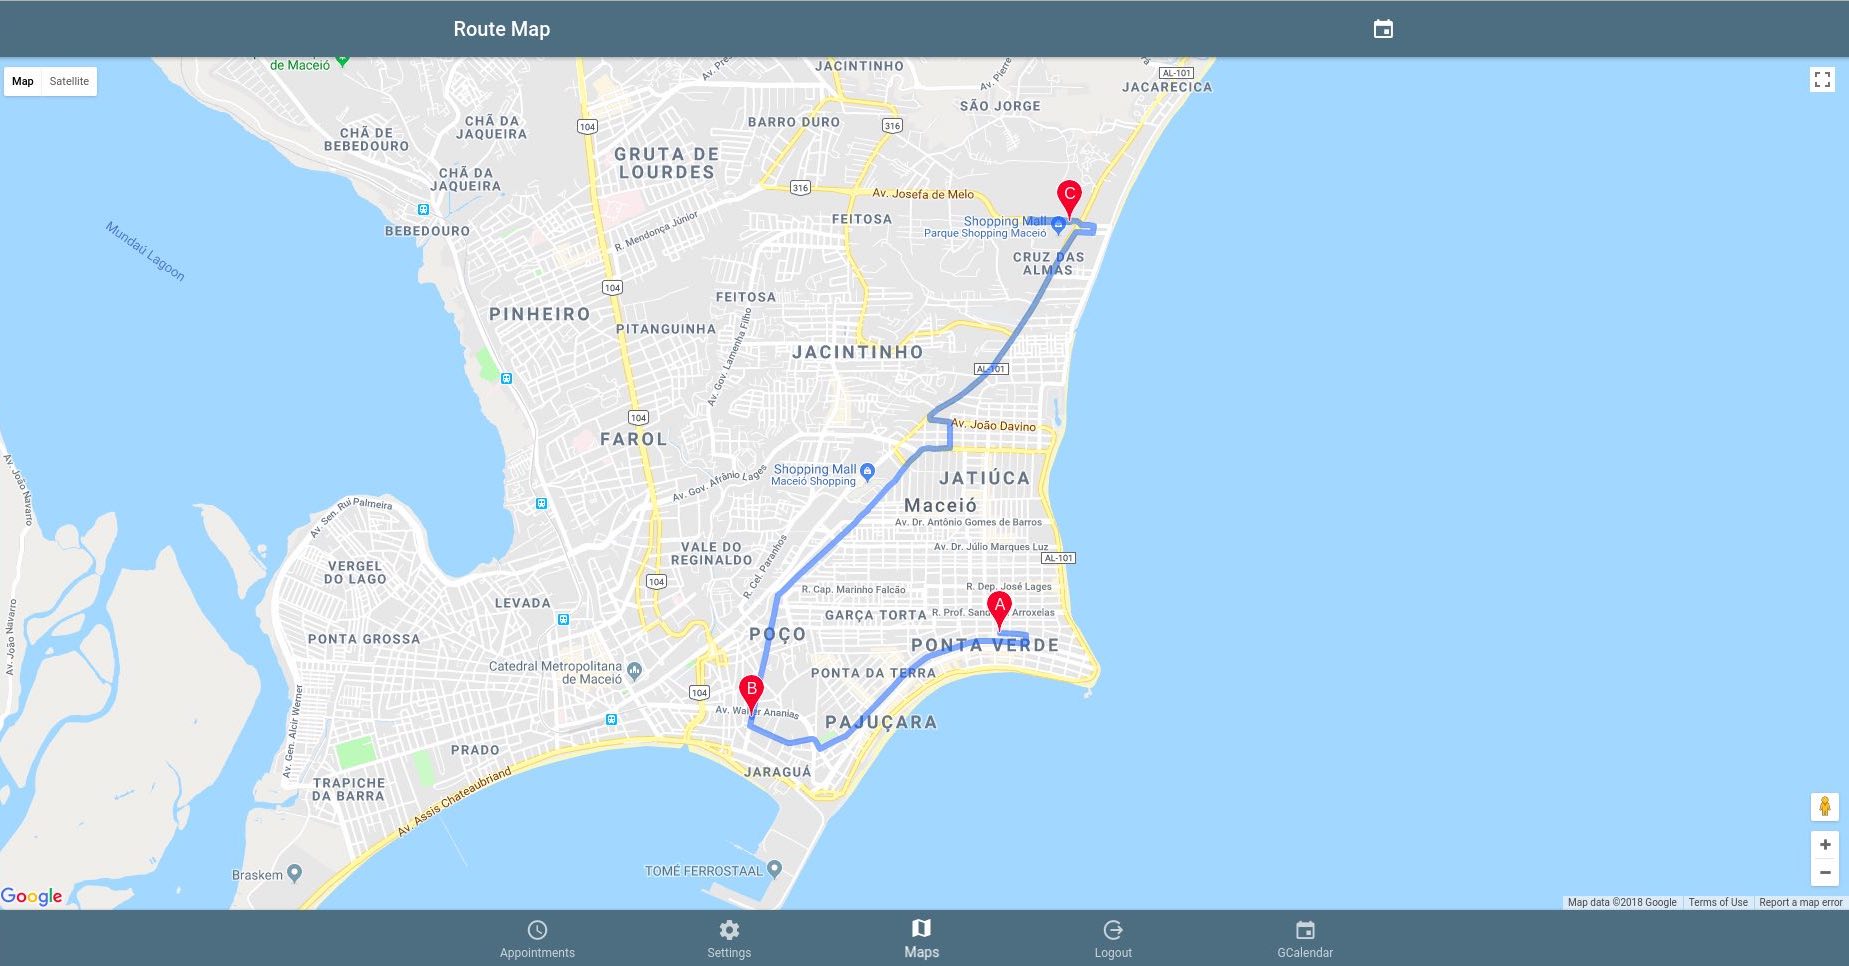
Task: Click transit station icon near Bebedouro
Action: (423, 210)
